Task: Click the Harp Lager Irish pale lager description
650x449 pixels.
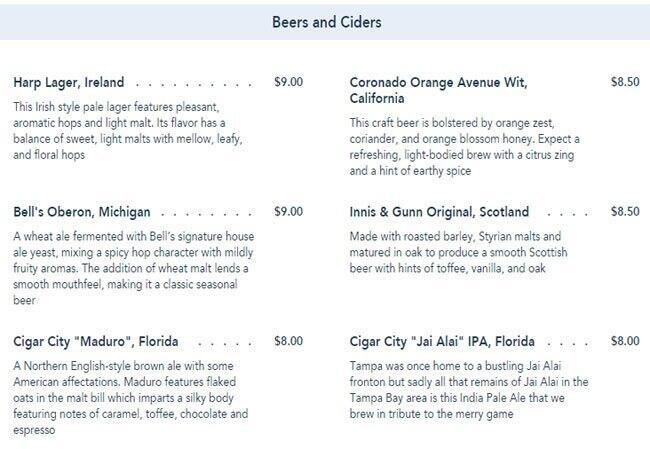Action: (x=128, y=131)
